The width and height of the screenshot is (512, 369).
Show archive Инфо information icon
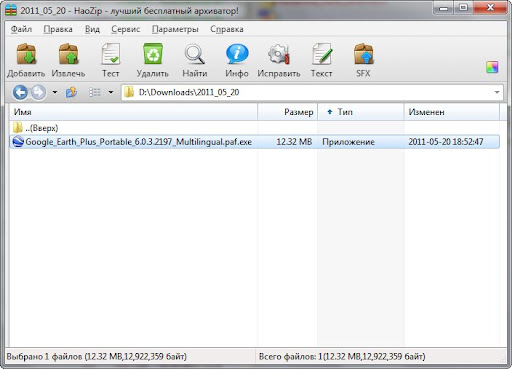point(237,54)
